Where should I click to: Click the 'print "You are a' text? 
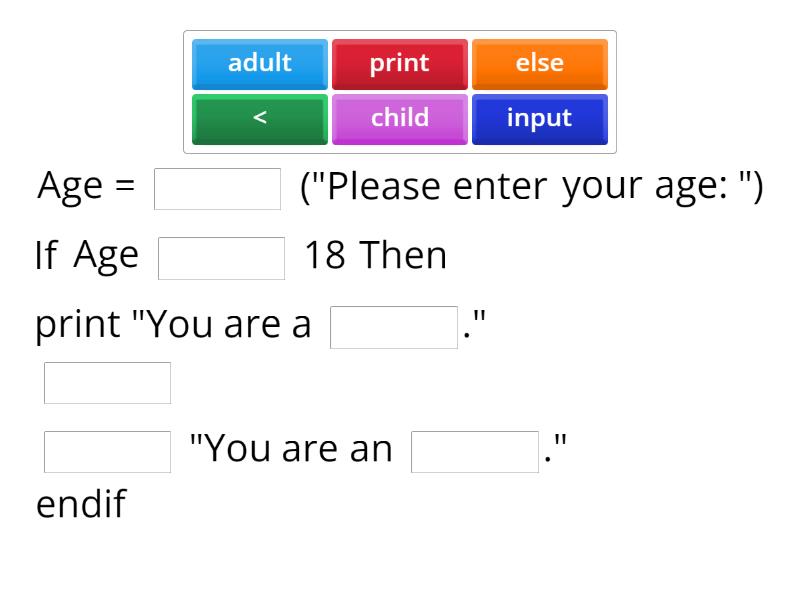pos(174,327)
